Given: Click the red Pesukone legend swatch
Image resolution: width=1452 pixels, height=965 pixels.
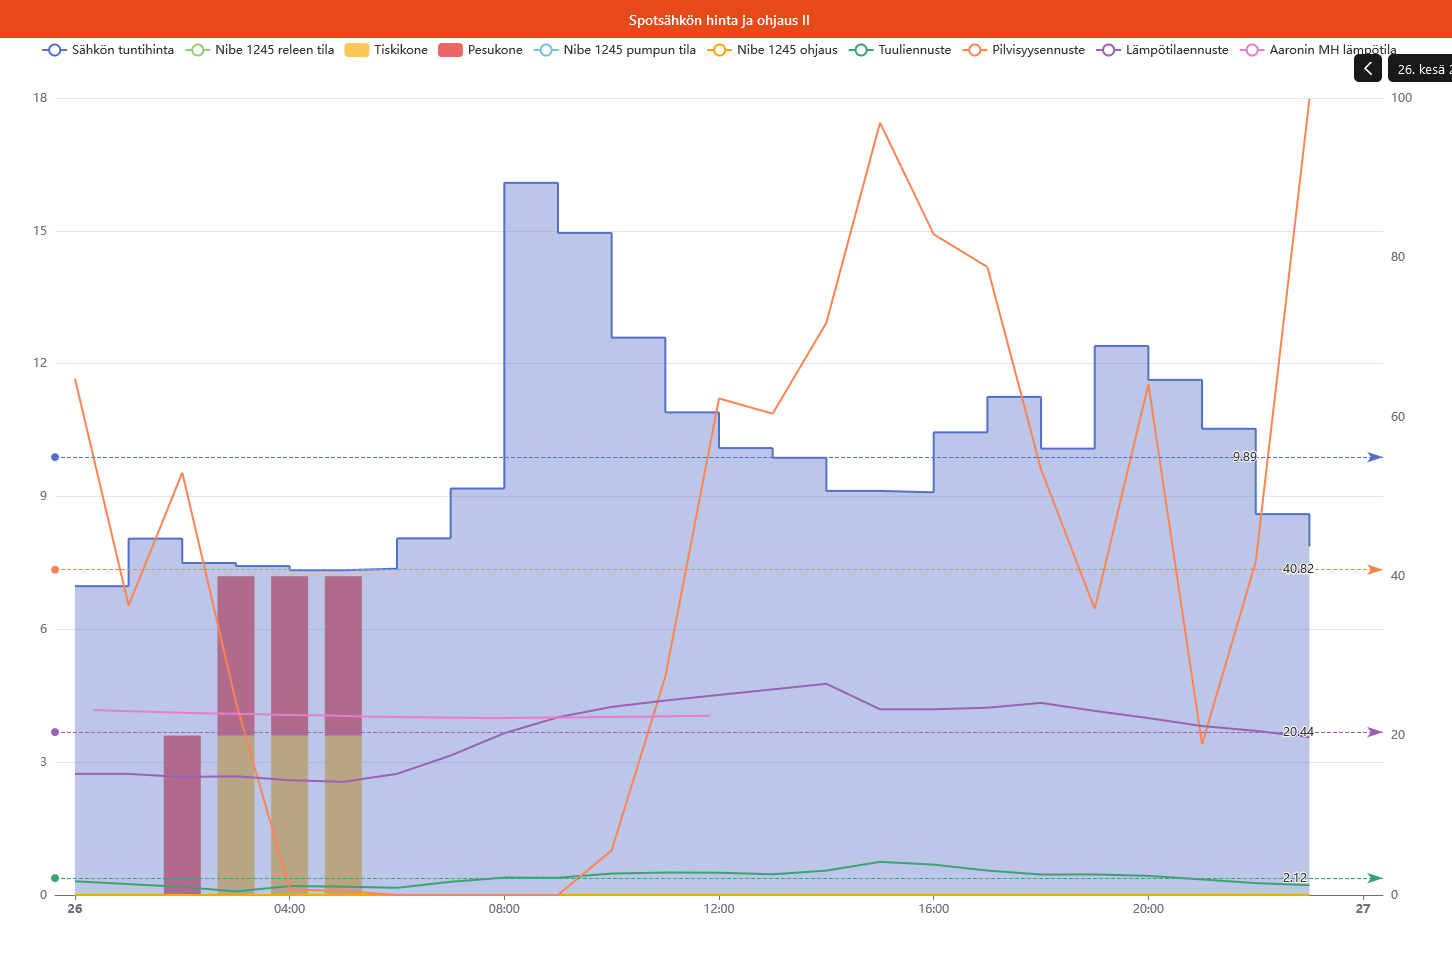Looking at the screenshot, I should pos(450,50).
